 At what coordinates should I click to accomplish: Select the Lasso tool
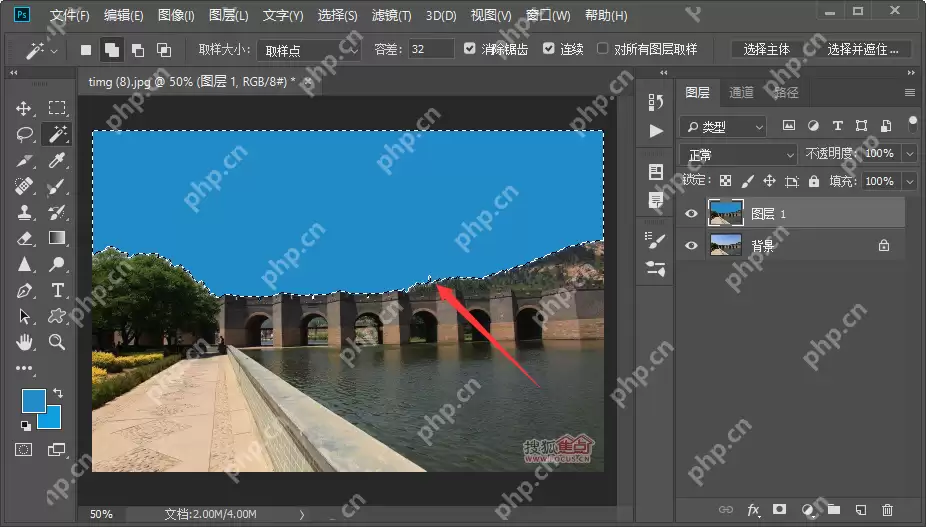coord(24,134)
